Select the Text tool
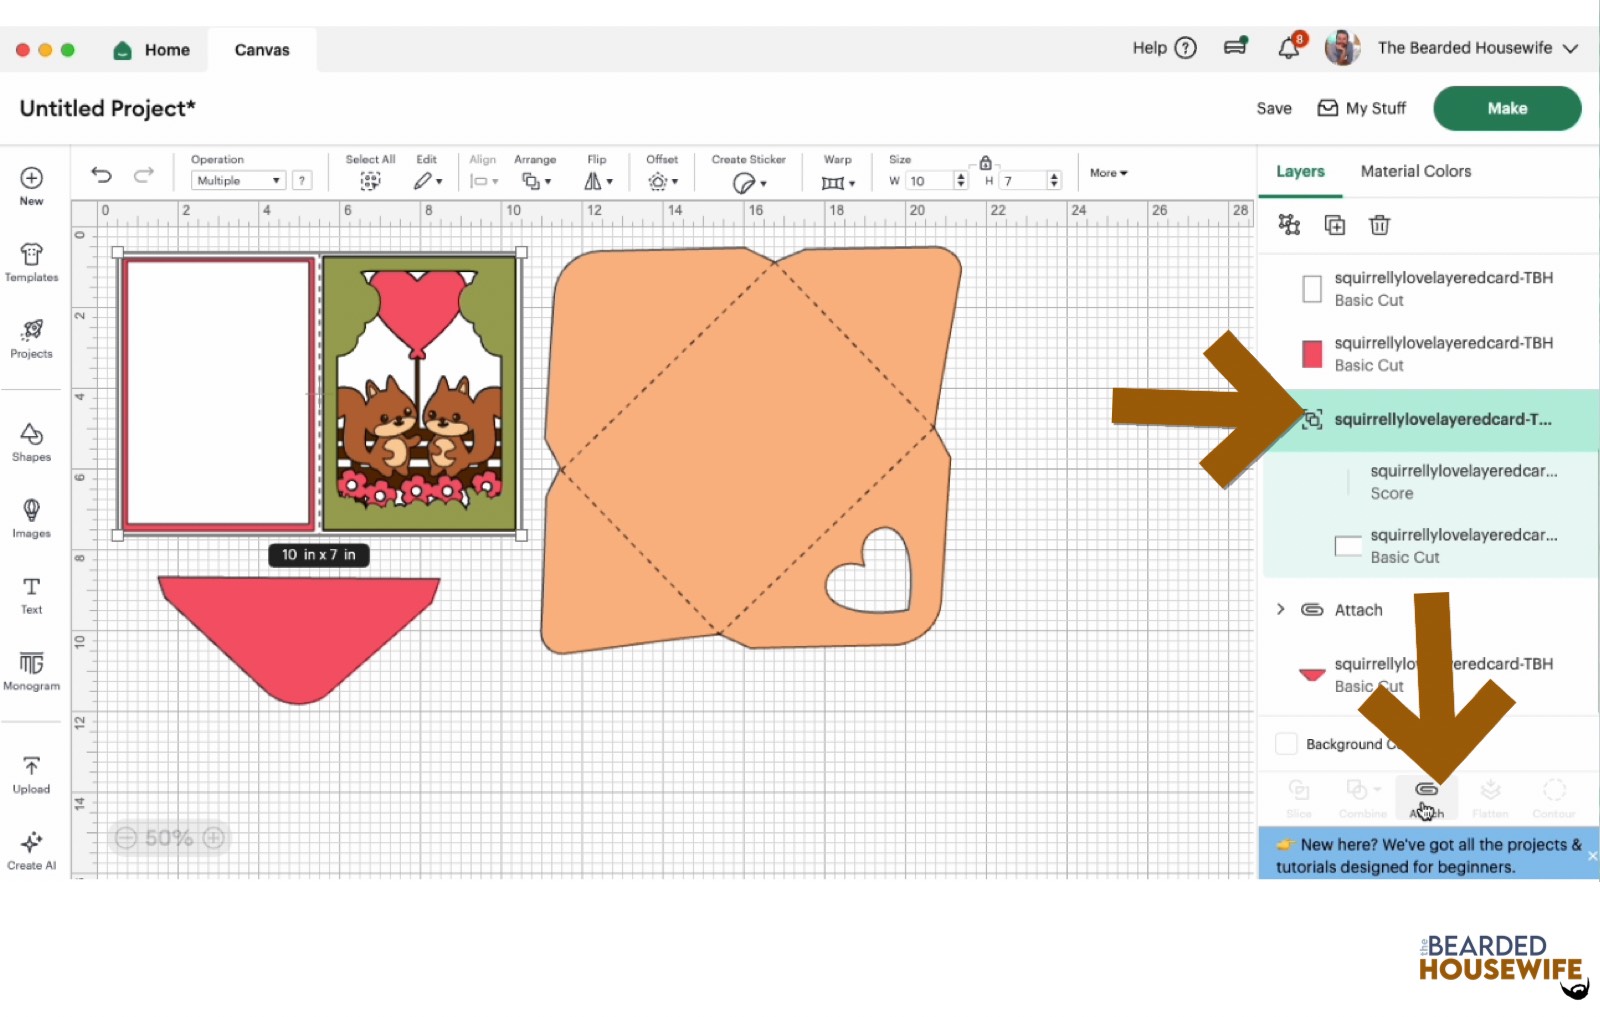This screenshot has height=1017, width=1600. click(x=31, y=594)
